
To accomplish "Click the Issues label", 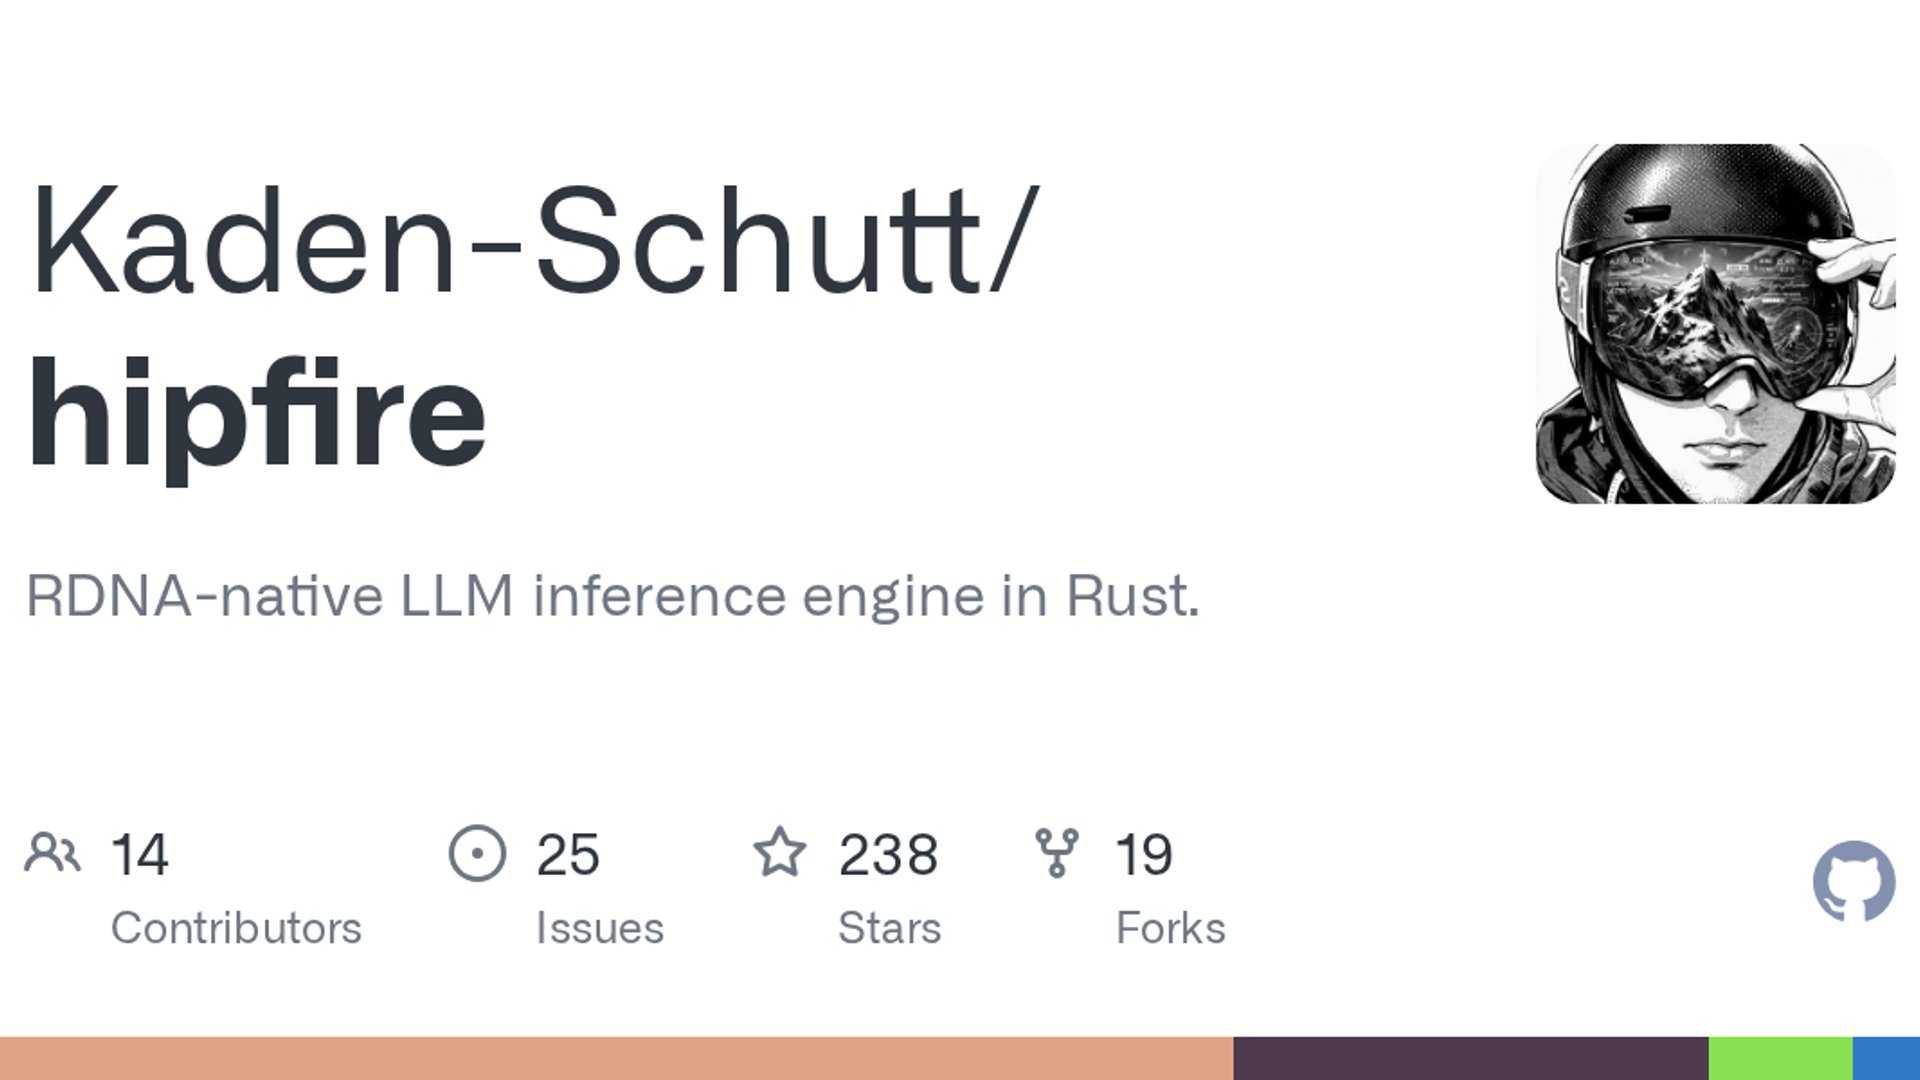I will (x=599, y=928).
